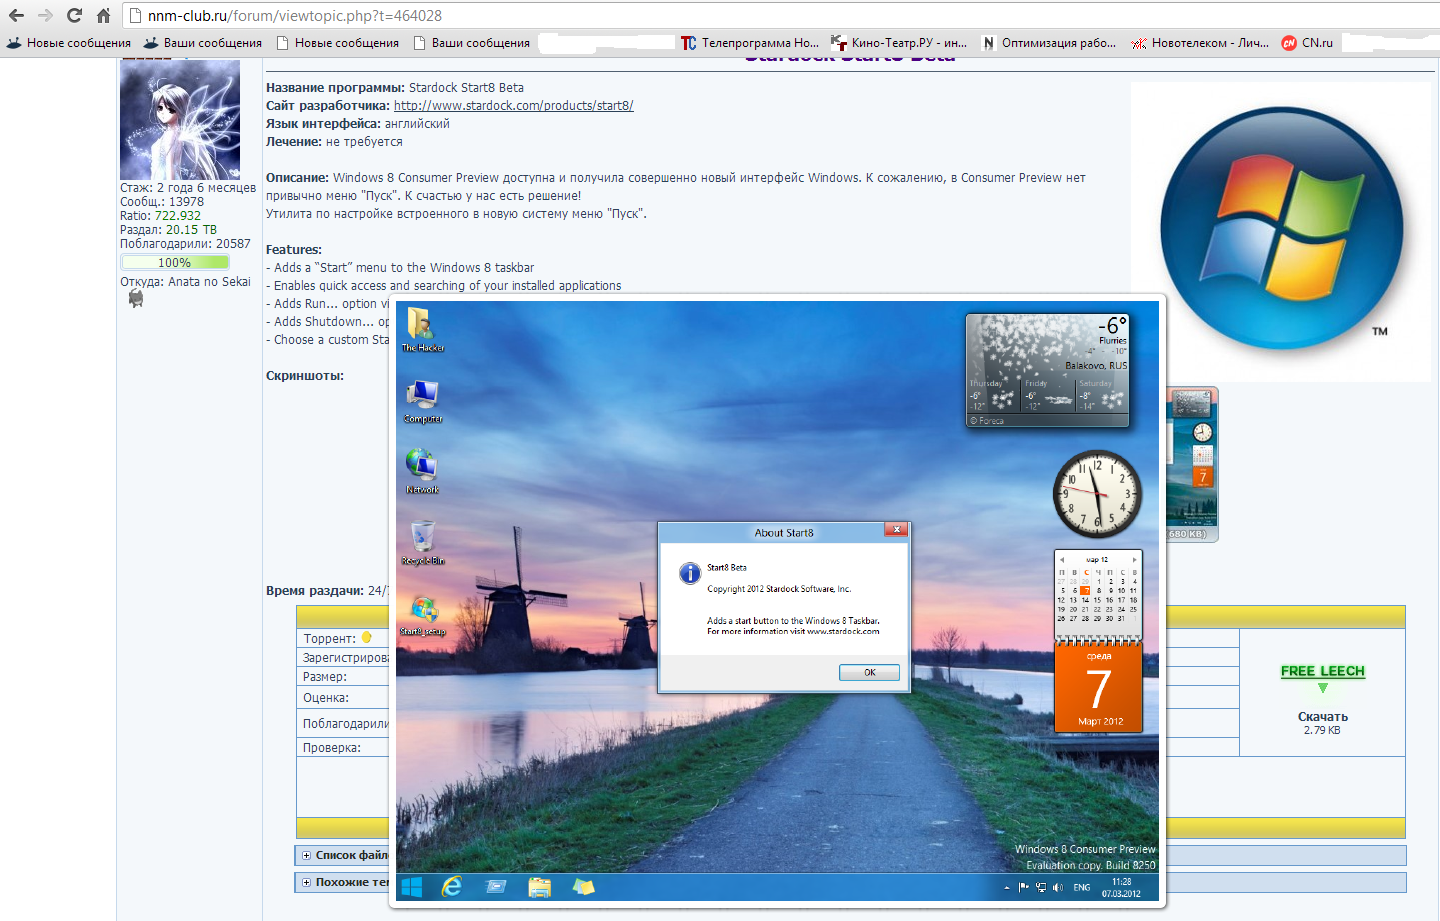1440x921 pixels.
Task: Click the green download arrow under FREE LEECH
Action: [x=1322, y=688]
